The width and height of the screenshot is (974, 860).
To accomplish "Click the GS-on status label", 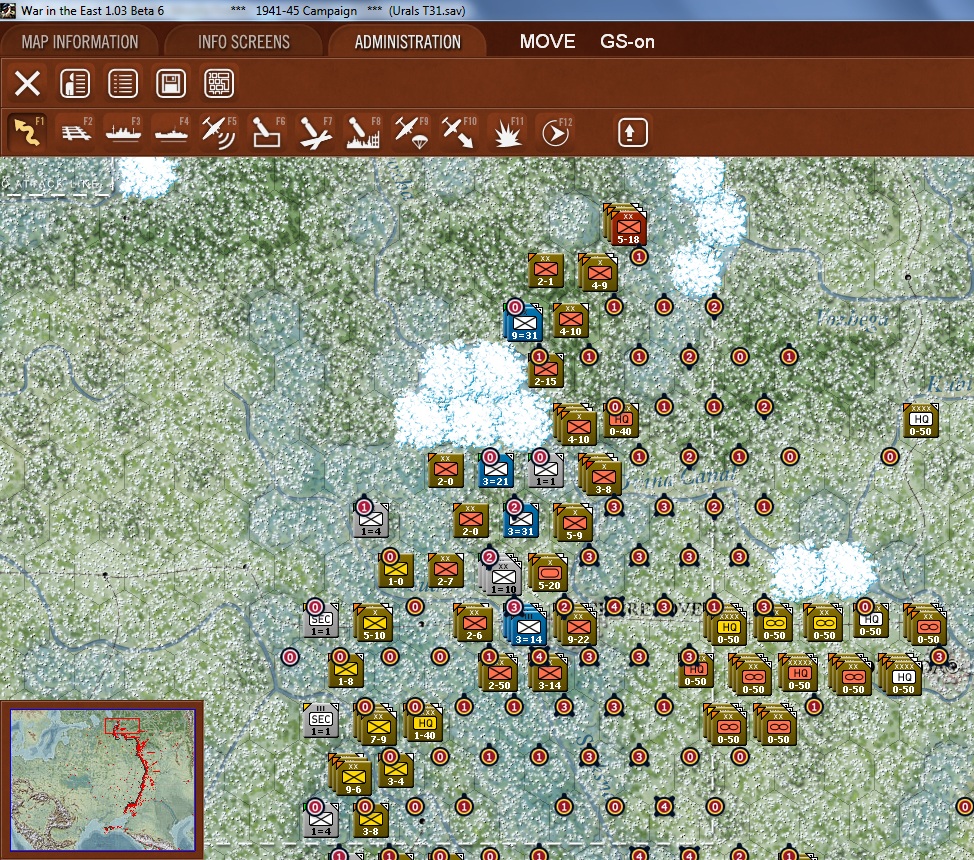I will click(627, 42).
